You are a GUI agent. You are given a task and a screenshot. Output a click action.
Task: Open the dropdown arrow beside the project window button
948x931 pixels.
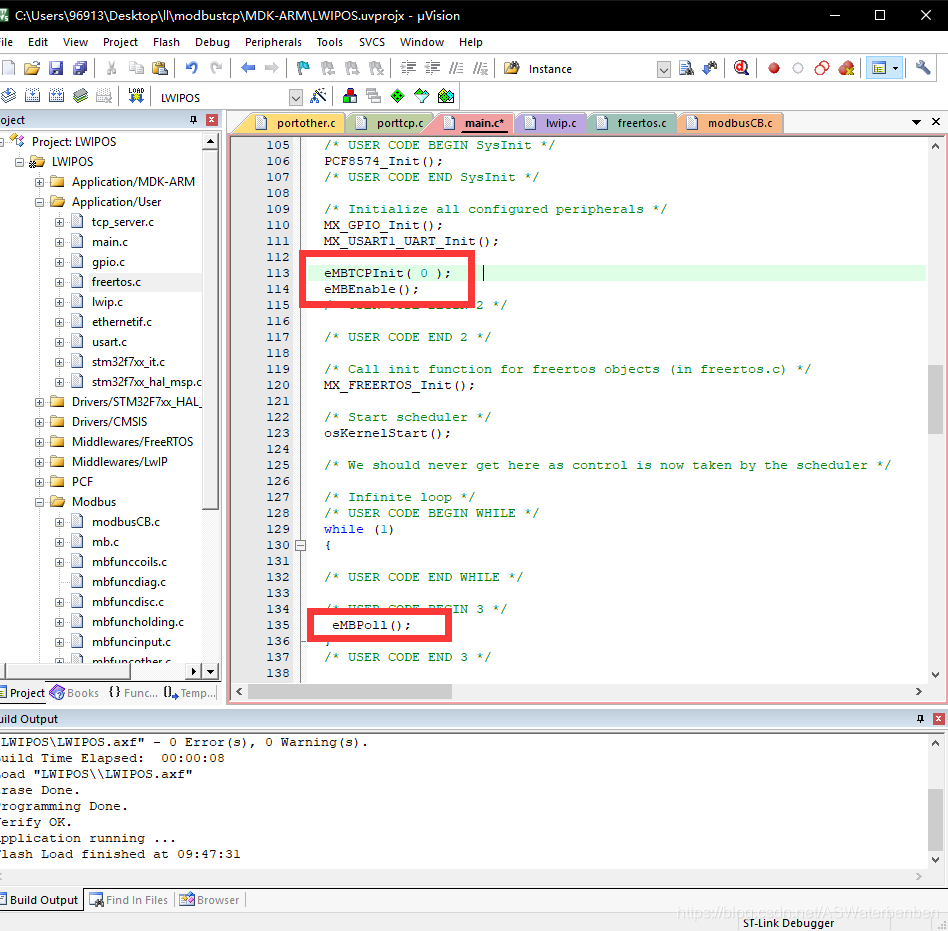point(895,68)
